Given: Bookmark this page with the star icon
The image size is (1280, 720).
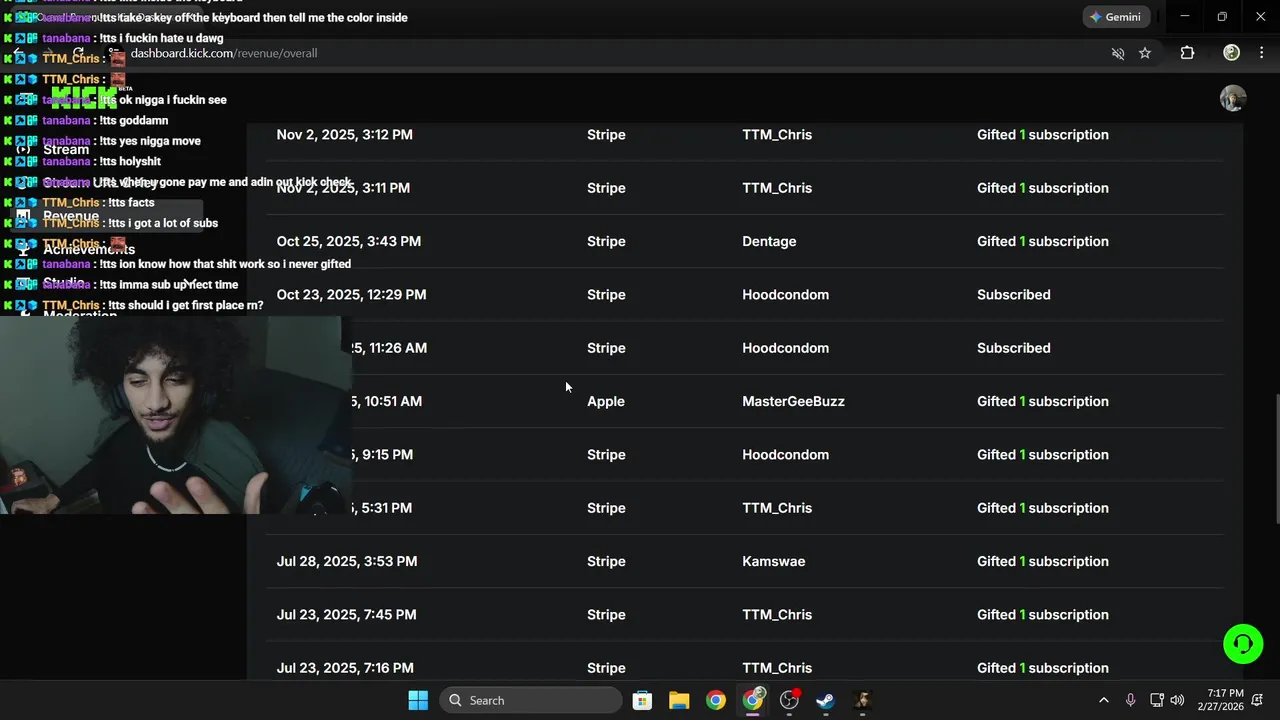Looking at the screenshot, I should tap(1145, 53).
